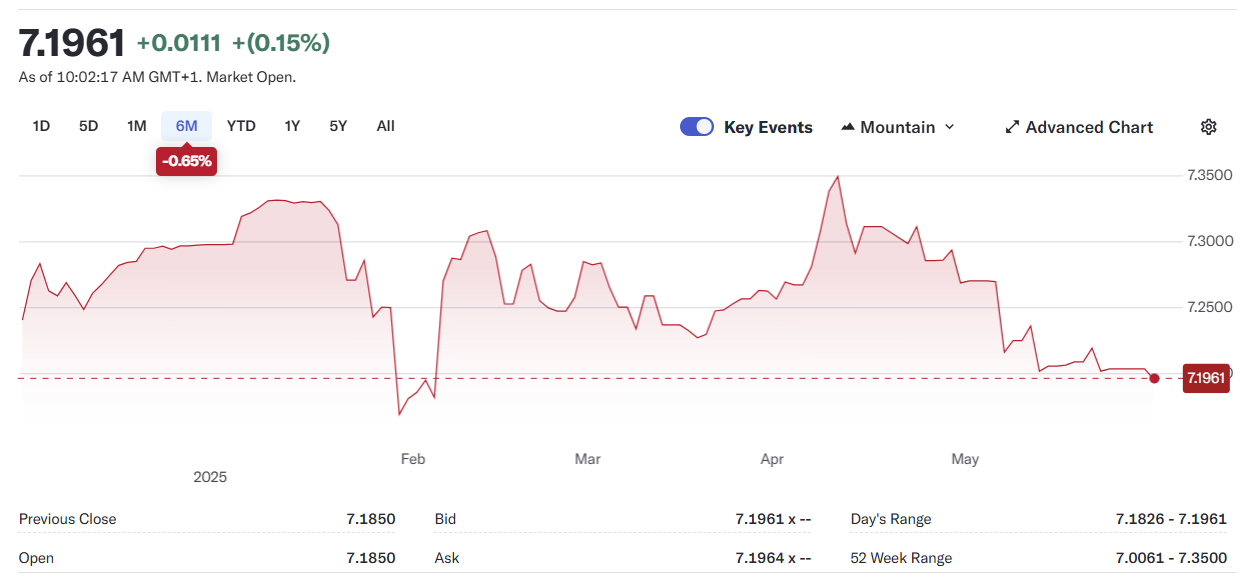The width and height of the screenshot is (1257, 584).
Task: Click the February low point on chart
Action: coord(400,414)
